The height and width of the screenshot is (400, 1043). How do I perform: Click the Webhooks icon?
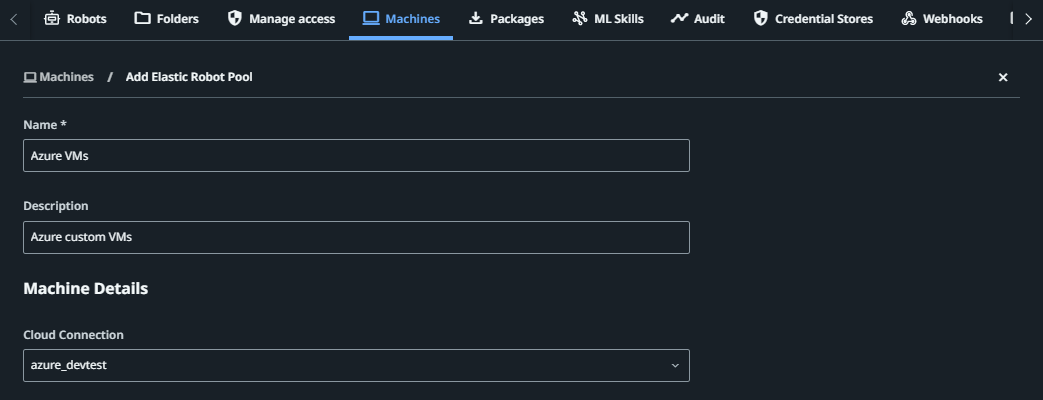click(x=909, y=19)
